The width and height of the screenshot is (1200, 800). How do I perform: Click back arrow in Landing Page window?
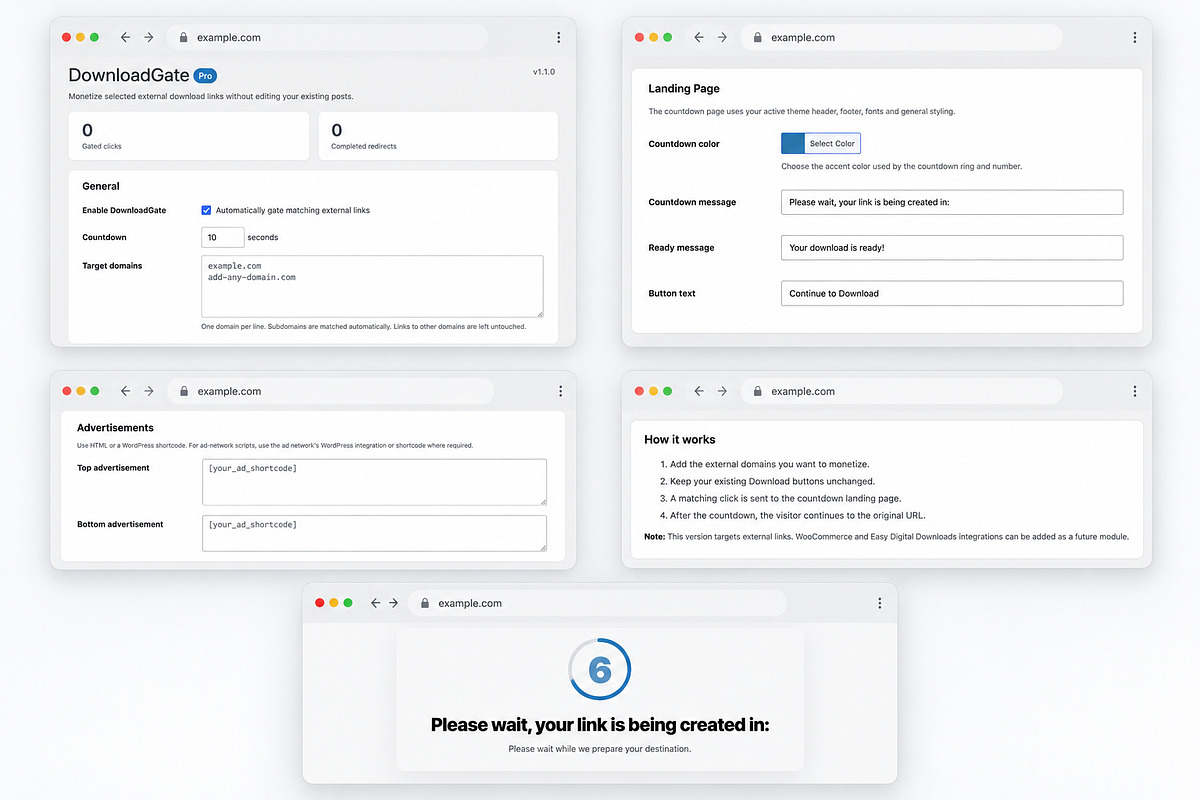(699, 37)
